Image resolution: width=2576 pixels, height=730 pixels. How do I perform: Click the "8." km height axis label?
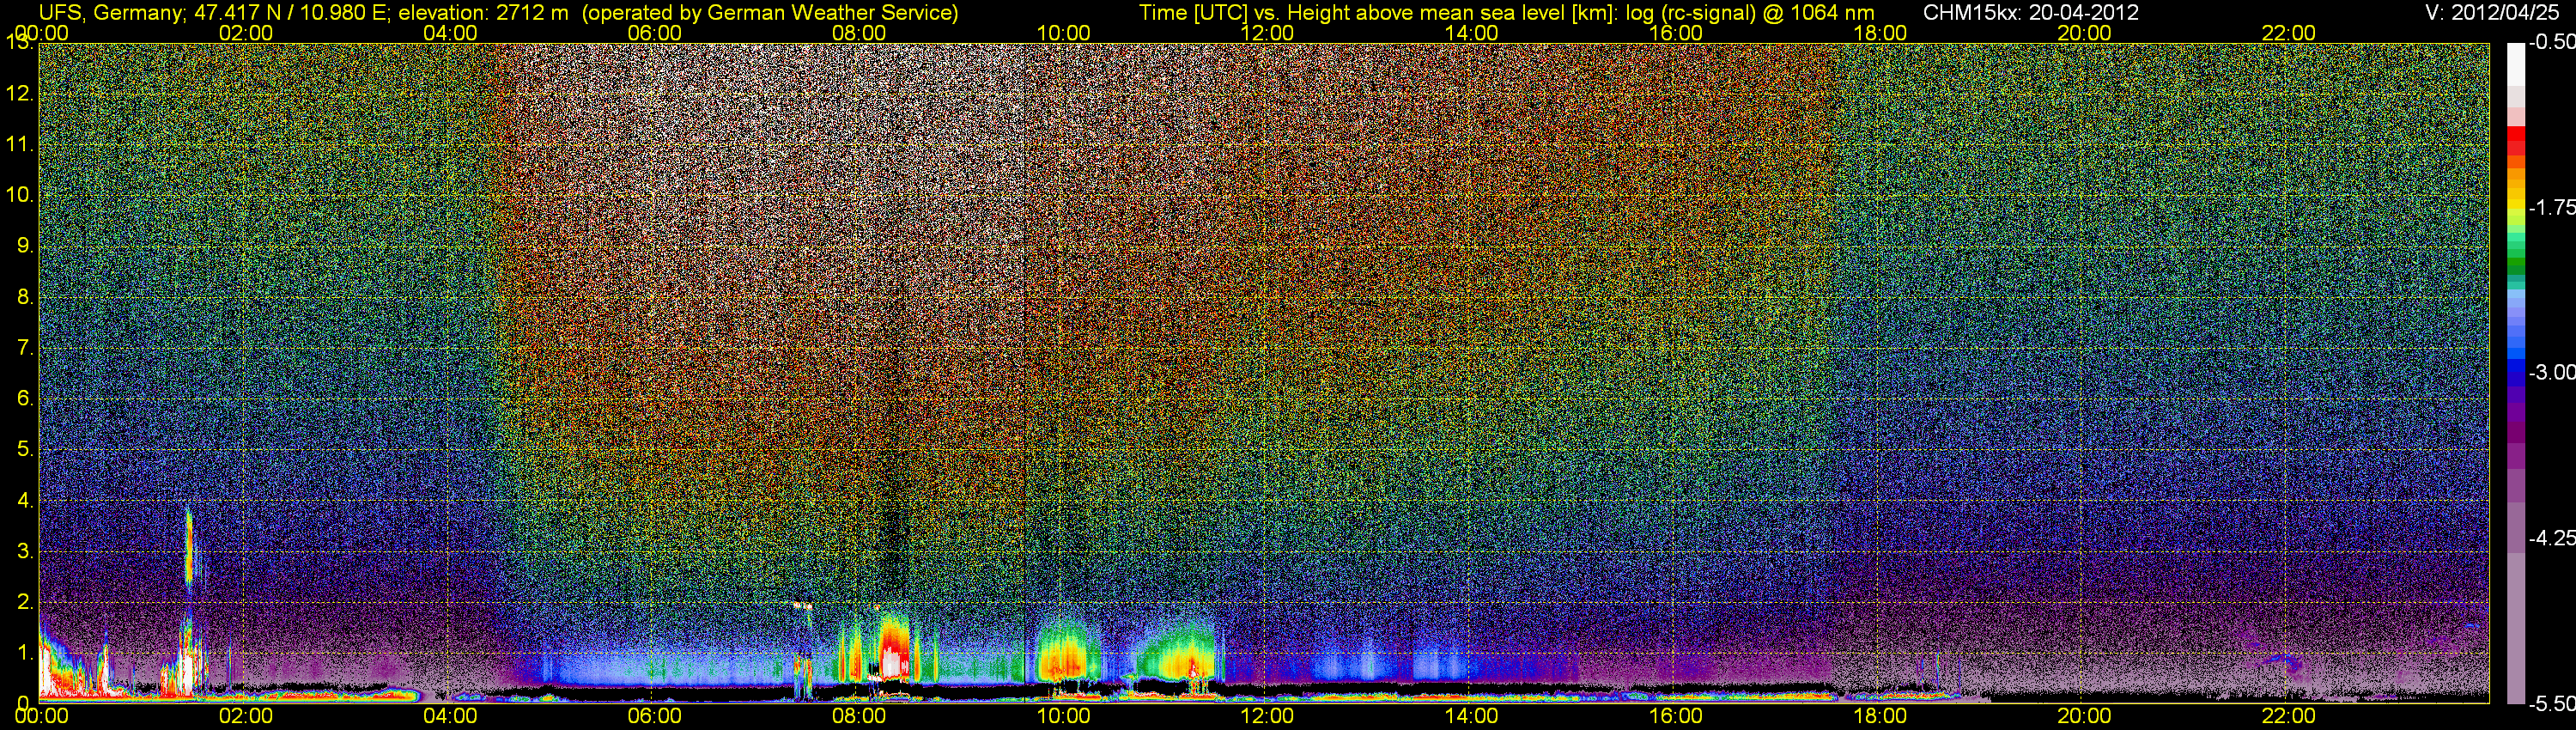(x=25, y=297)
